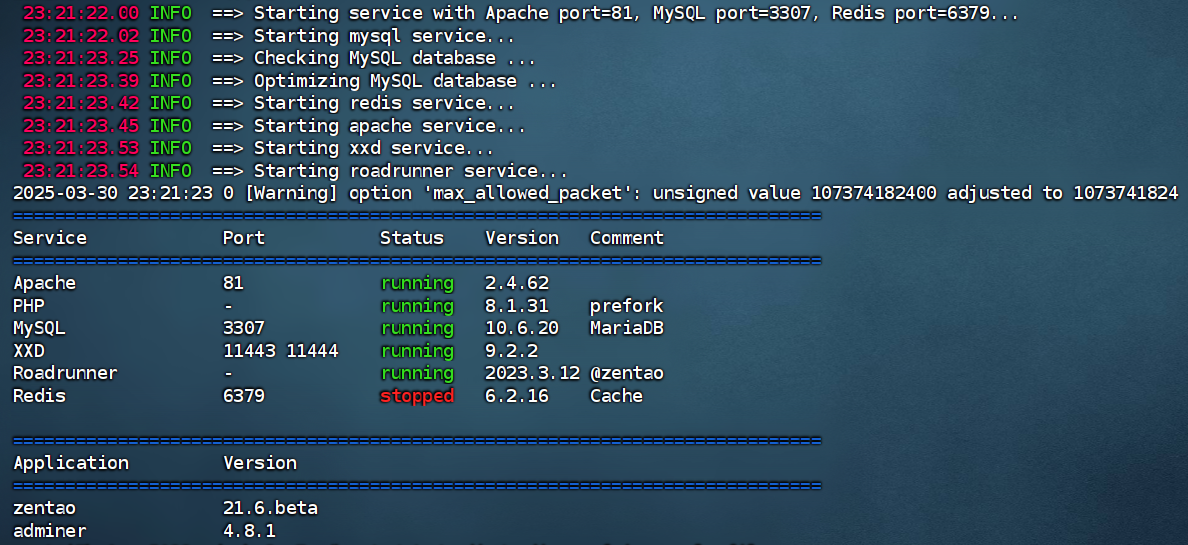Click the running status for Apache

pos(417,283)
